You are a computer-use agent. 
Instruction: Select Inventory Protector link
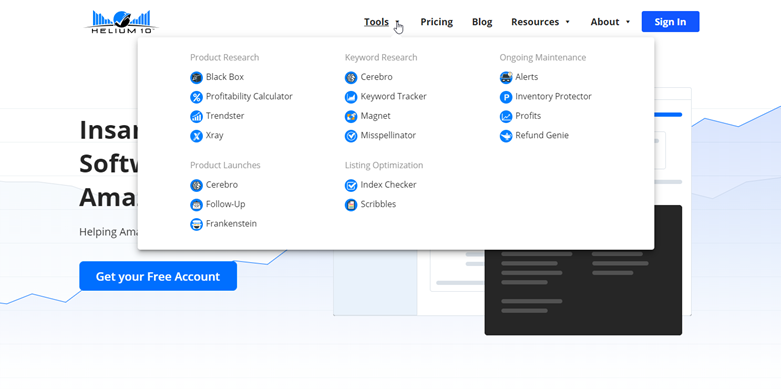click(553, 96)
